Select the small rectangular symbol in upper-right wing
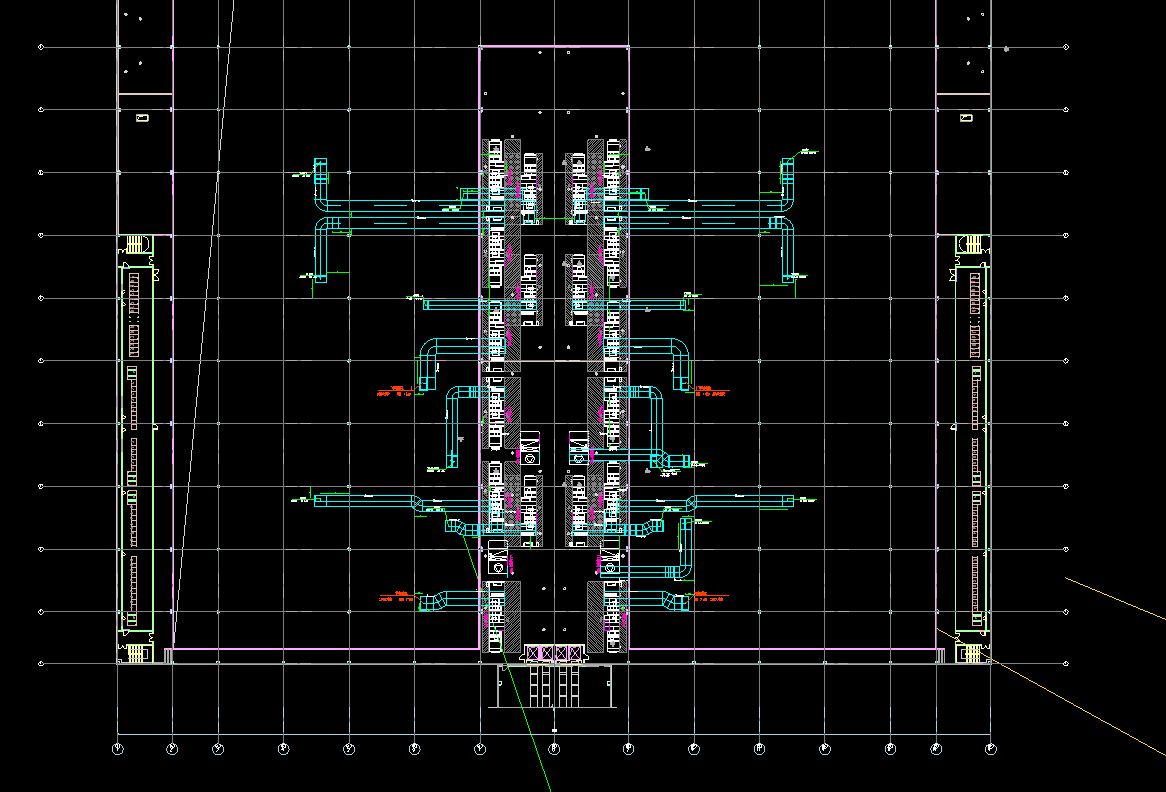This screenshot has width=1166, height=792. point(966,117)
